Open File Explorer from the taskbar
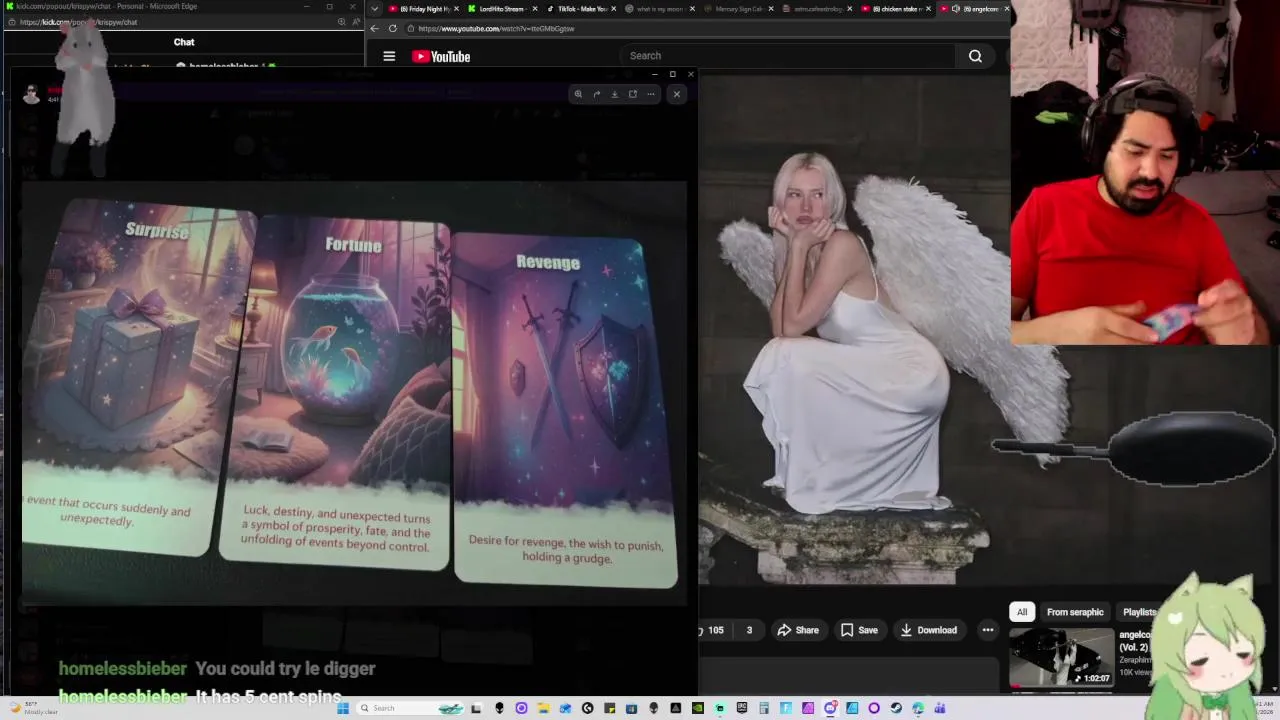Image resolution: width=1280 pixels, height=720 pixels. tap(544, 708)
